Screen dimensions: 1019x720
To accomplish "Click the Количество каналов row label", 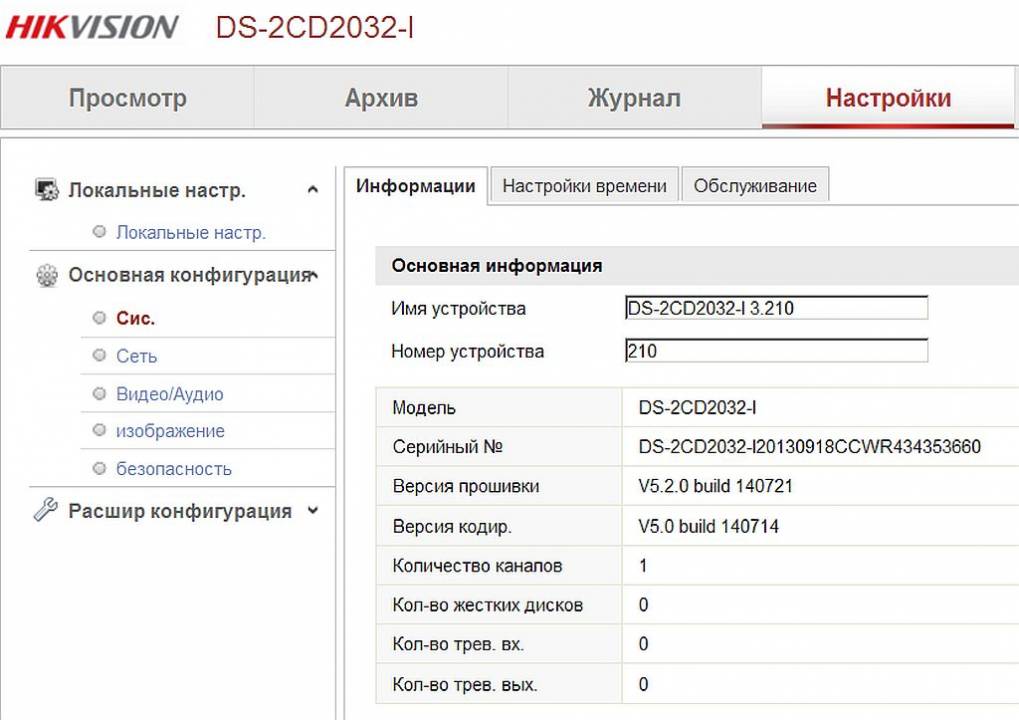I will coord(477,566).
